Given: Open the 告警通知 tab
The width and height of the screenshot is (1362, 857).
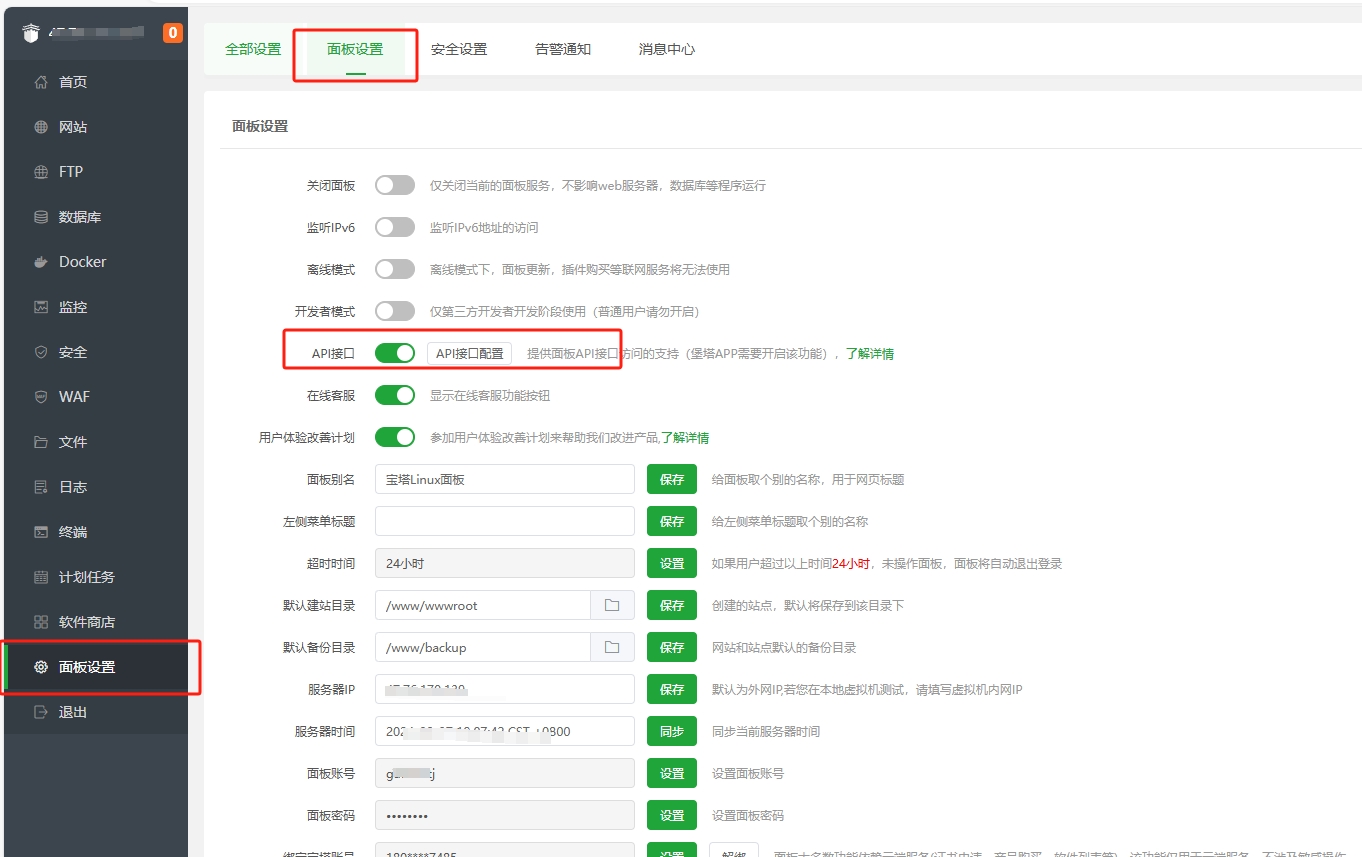Looking at the screenshot, I should pos(563,49).
